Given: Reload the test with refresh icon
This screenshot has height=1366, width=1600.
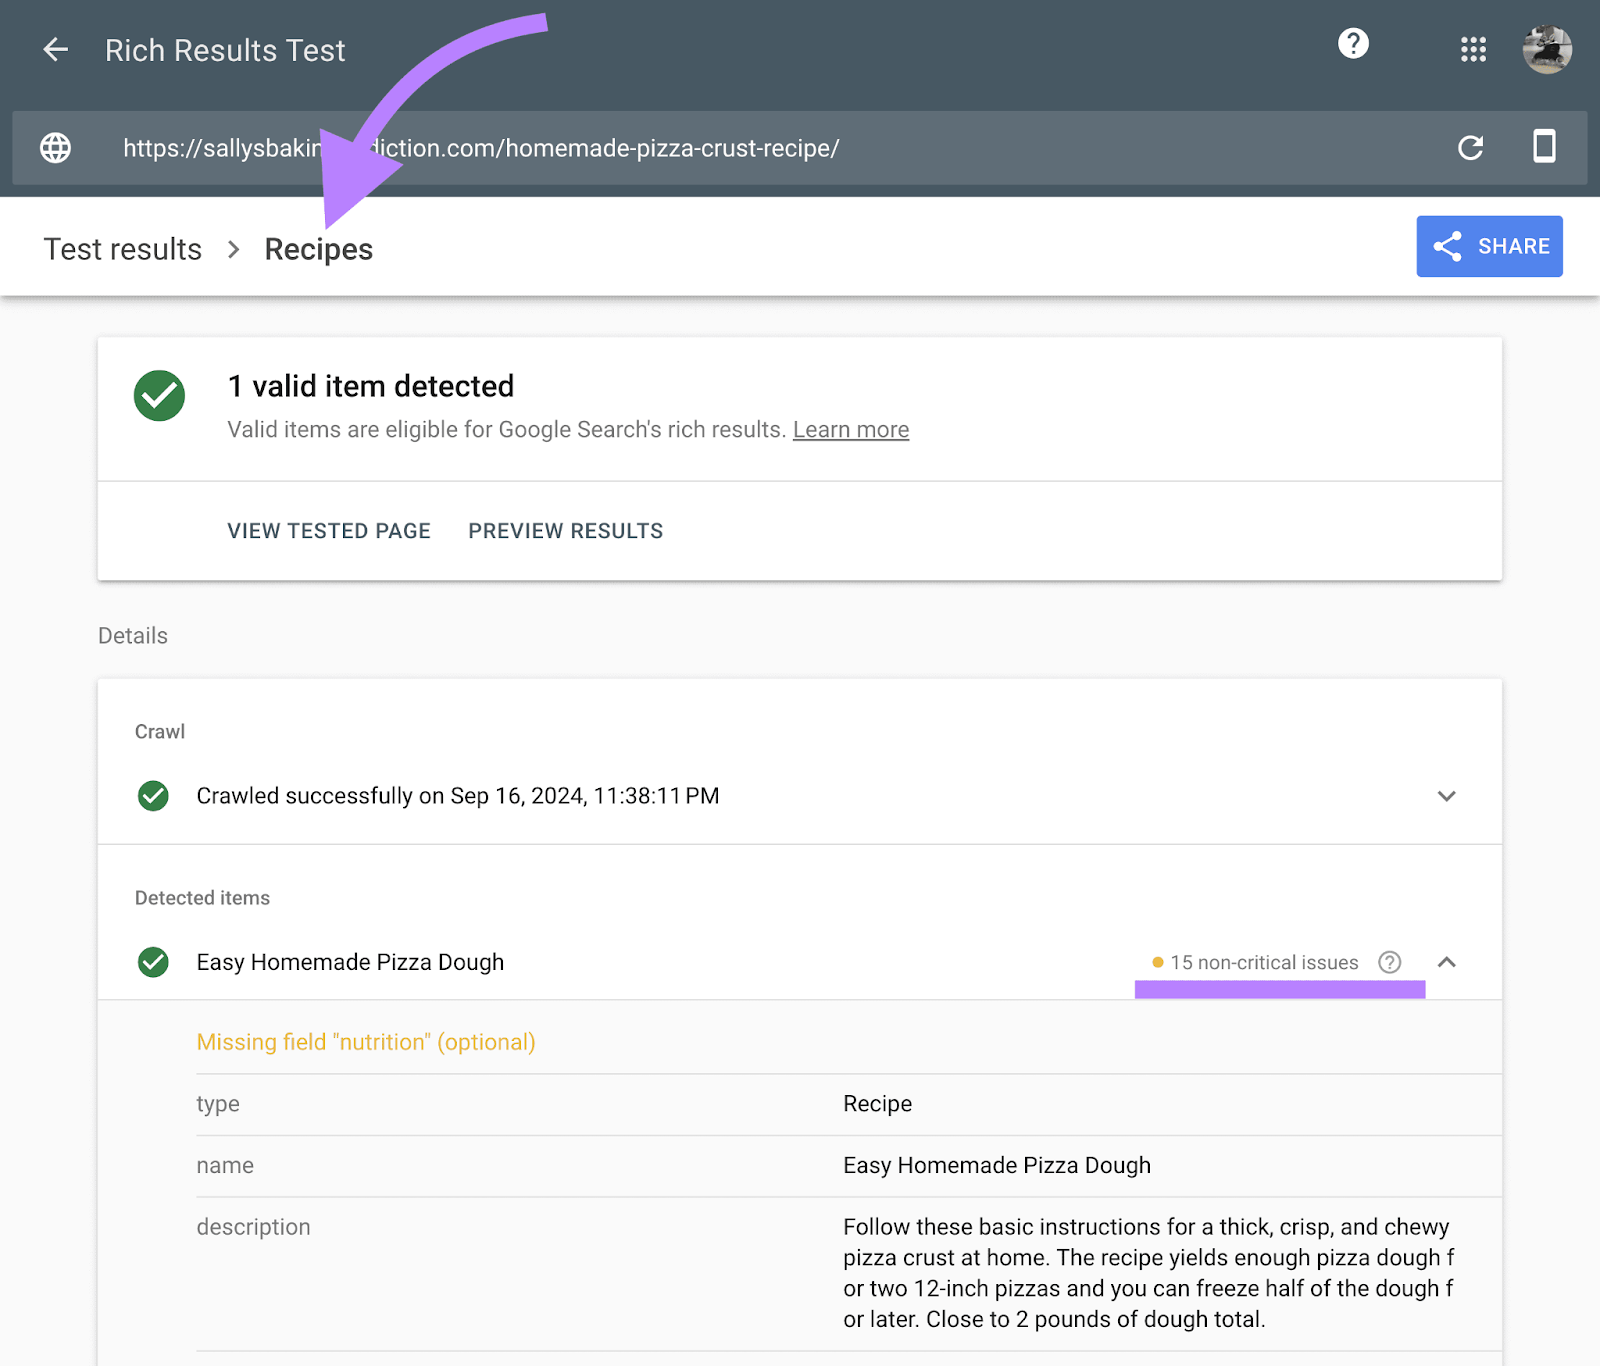Looking at the screenshot, I should click(x=1470, y=148).
